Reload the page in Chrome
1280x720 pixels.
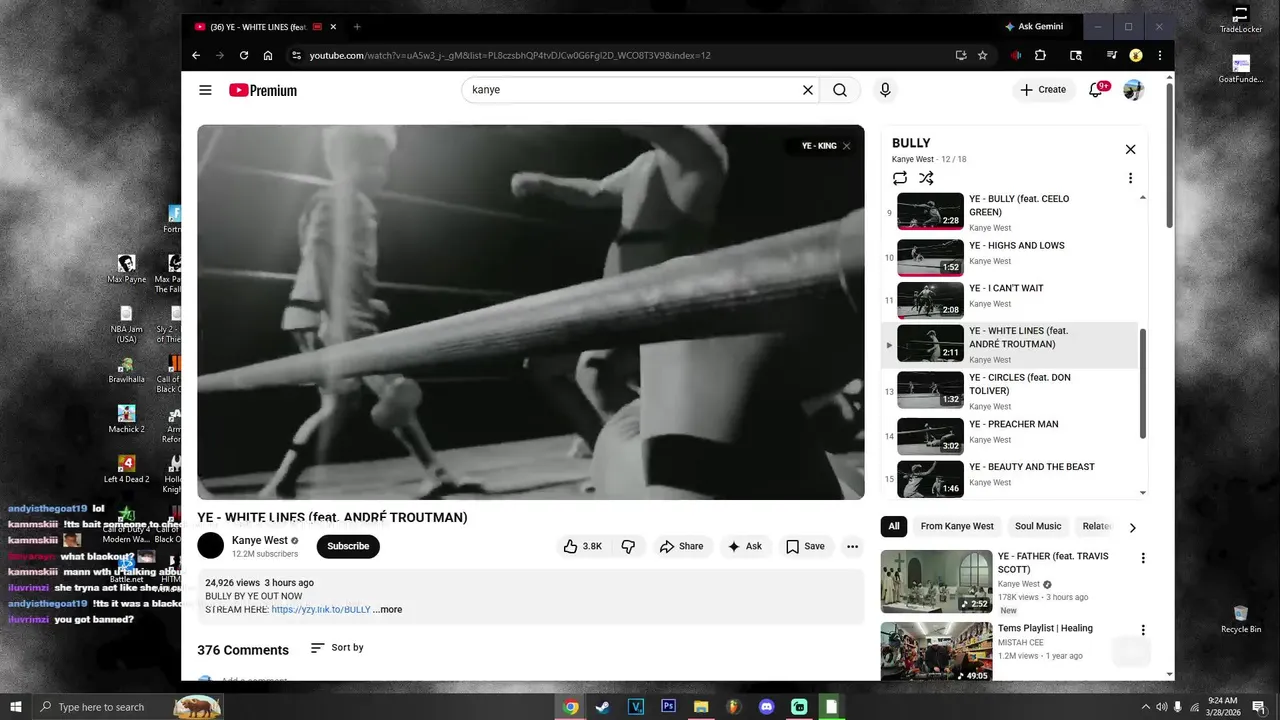243,55
